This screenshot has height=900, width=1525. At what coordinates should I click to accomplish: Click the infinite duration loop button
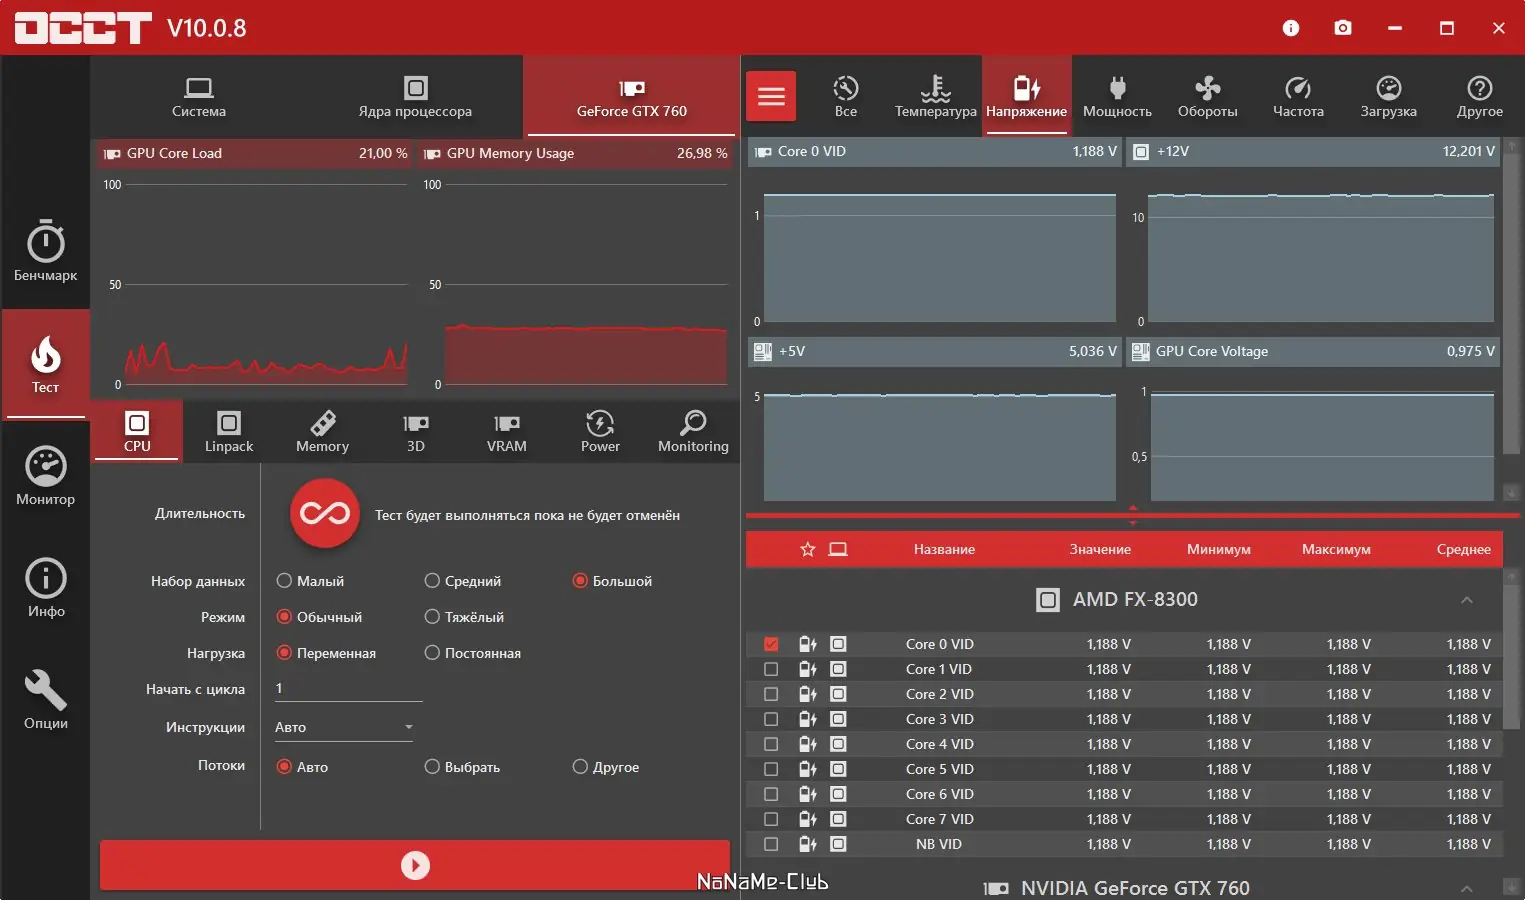click(325, 514)
